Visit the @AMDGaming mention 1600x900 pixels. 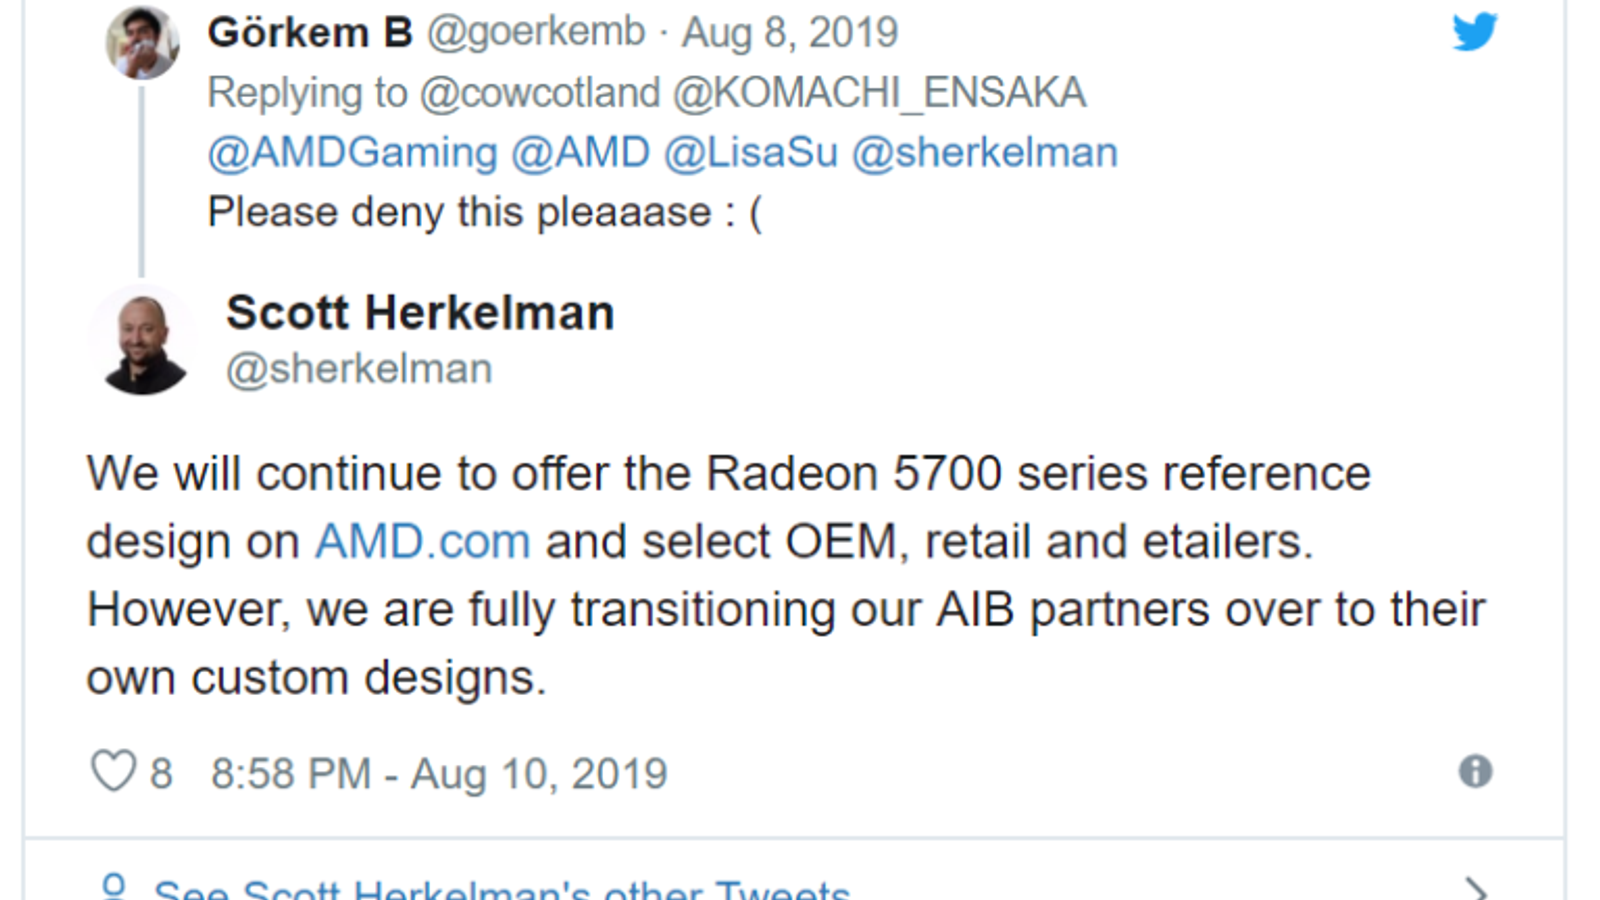tap(352, 153)
